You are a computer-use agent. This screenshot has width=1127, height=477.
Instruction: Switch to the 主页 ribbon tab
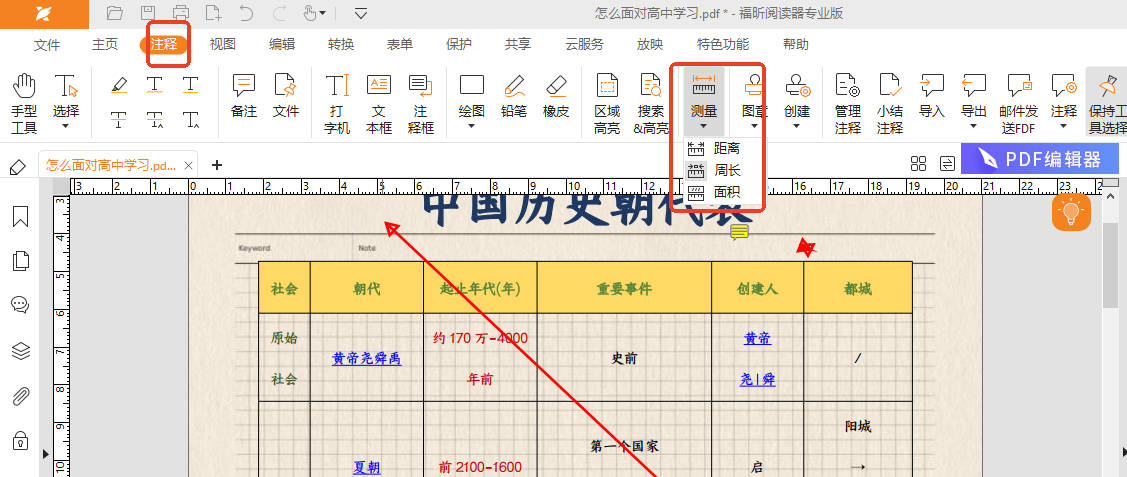[x=105, y=45]
